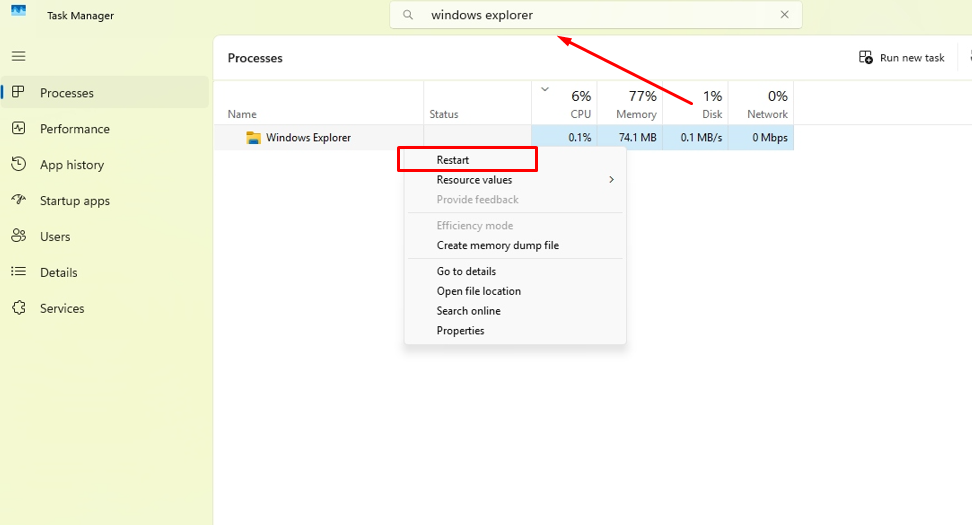Click the Details list icon
Image resolution: width=972 pixels, height=525 pixels.
[19, 271]
